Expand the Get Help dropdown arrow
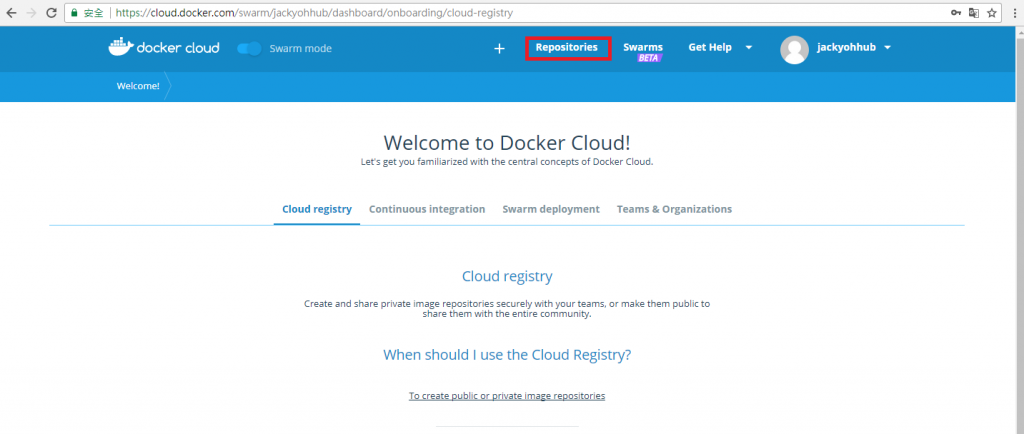The width and height of the screenshot is (1024, 434). point(748,48)
